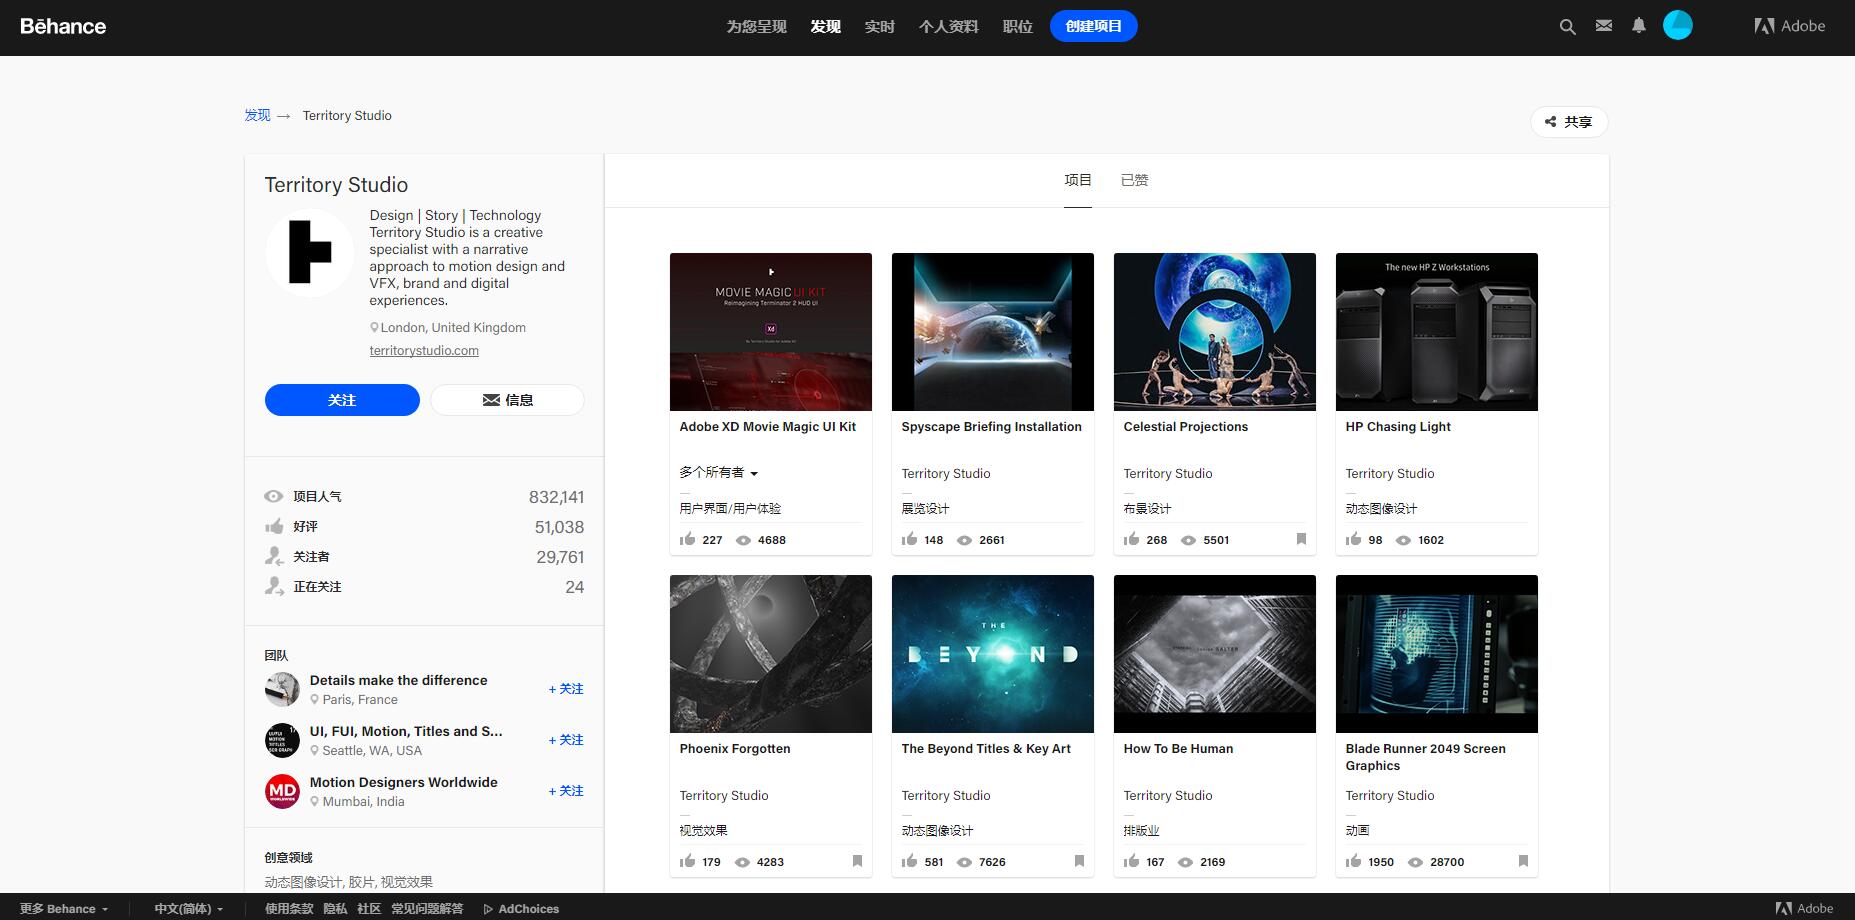This screenshot has width=1855, height=920.
Task: Open the Blade Runner 2049 thumbnail
Action: coord(1437,654)
